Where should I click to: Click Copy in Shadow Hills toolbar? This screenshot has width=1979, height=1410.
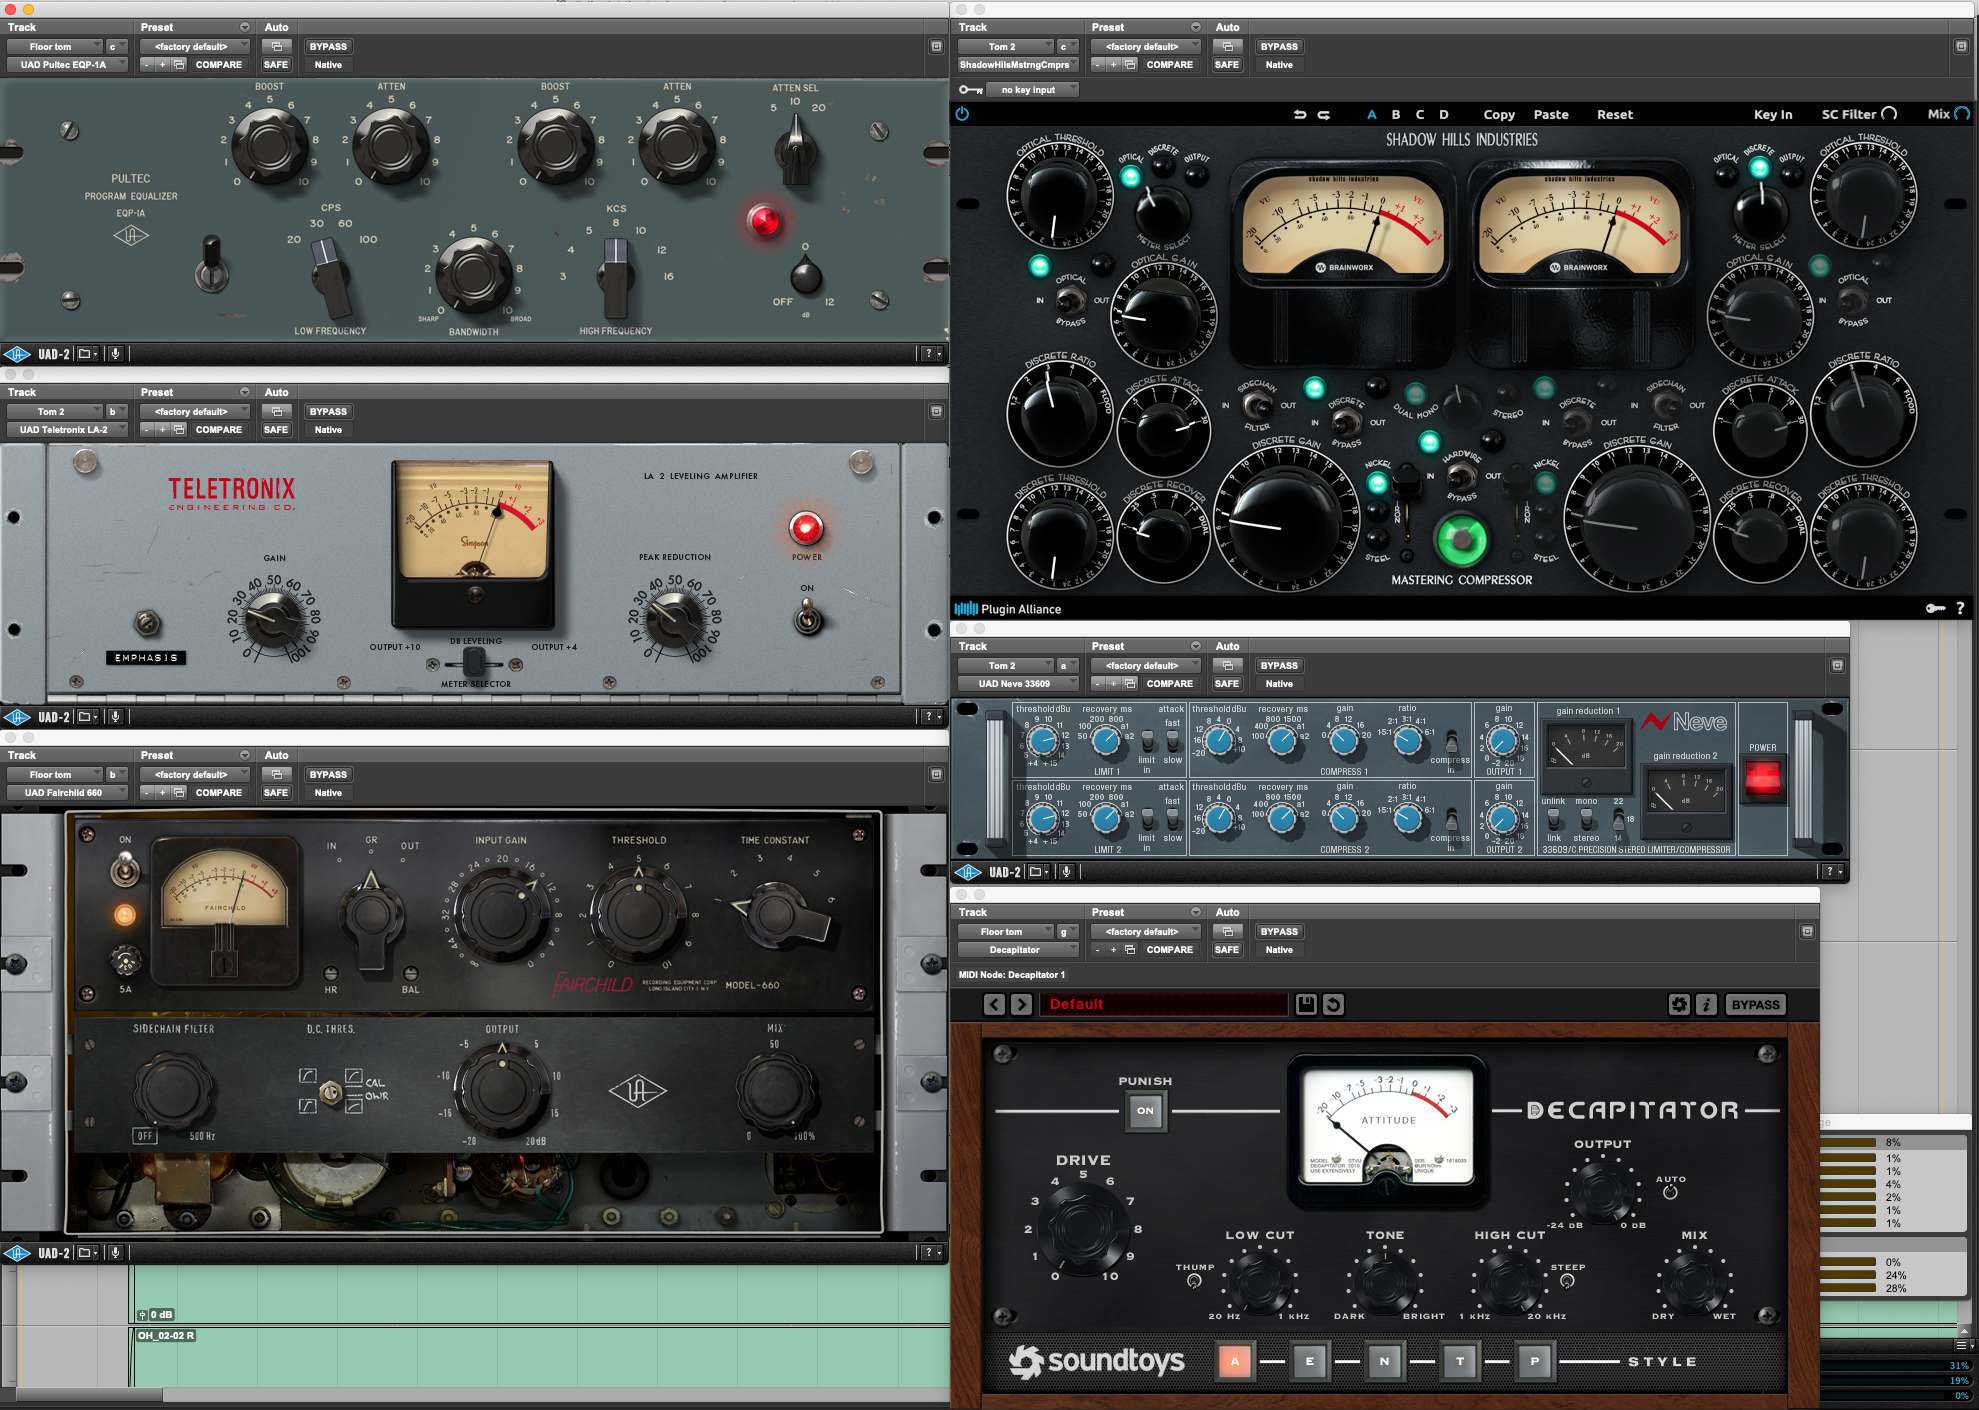point(1499,115)
